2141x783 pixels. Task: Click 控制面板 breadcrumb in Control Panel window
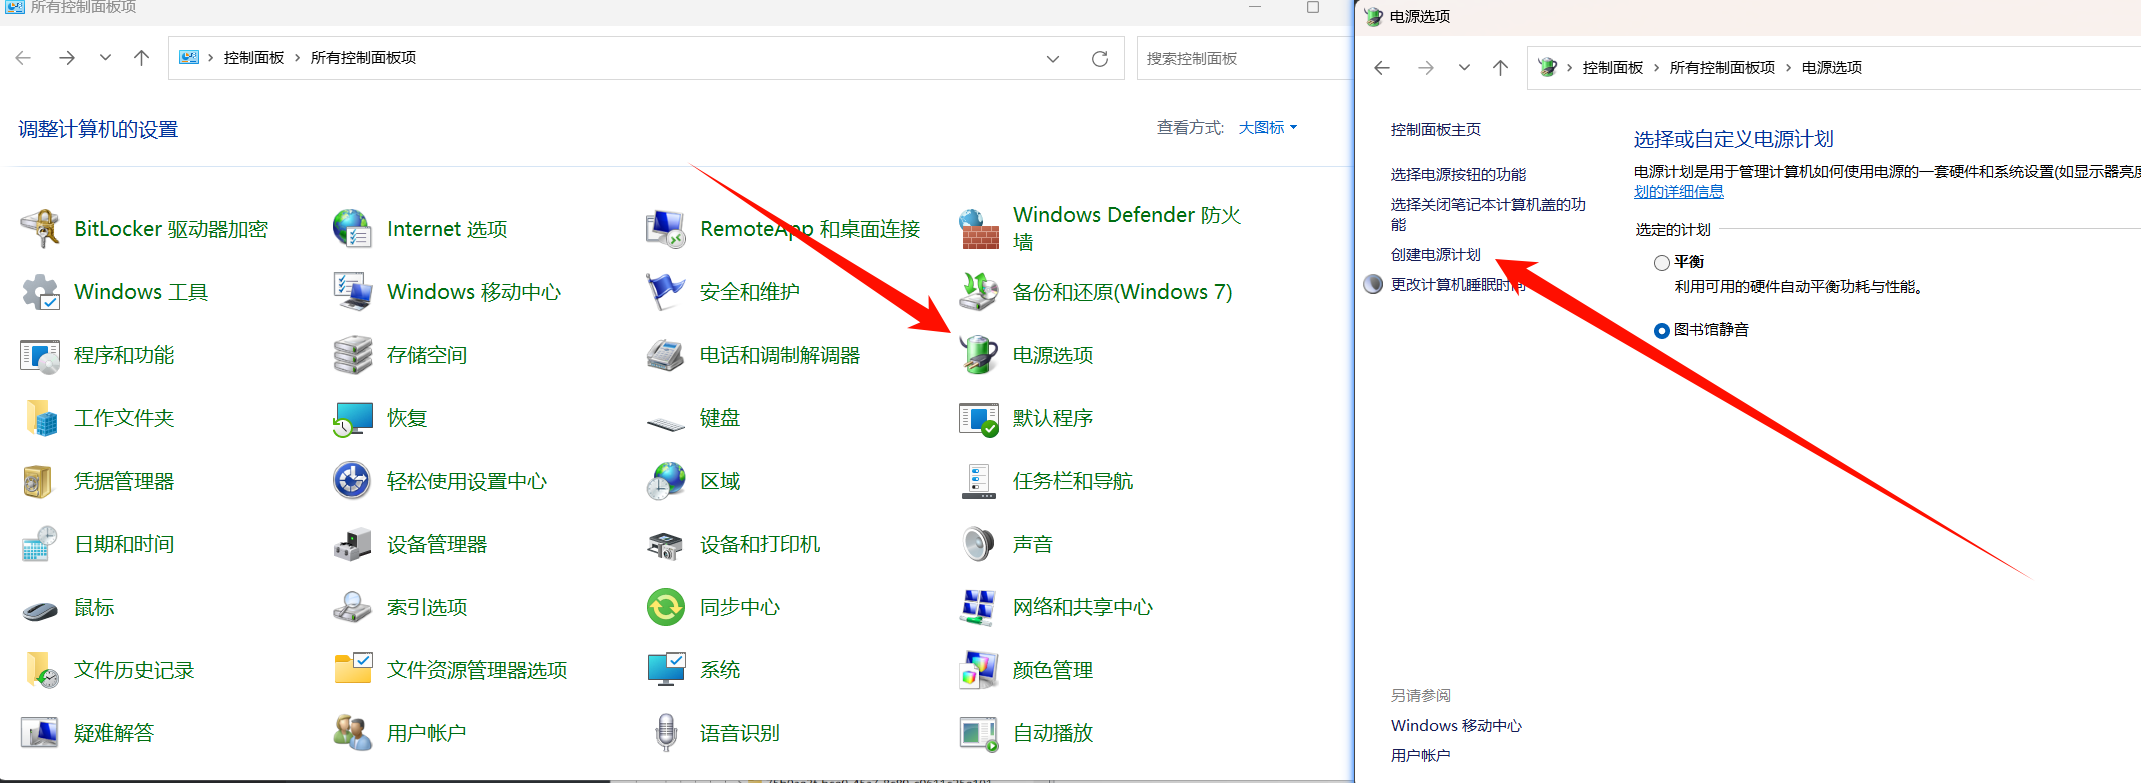254,57
